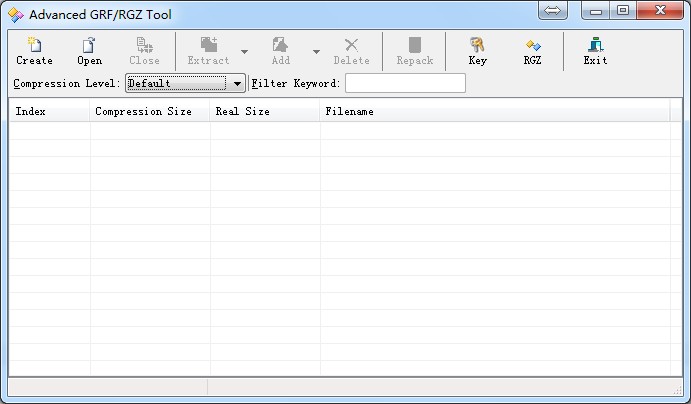Click inside the Filter Keyword field
691x404 pixels.
(x=405, y=83)
